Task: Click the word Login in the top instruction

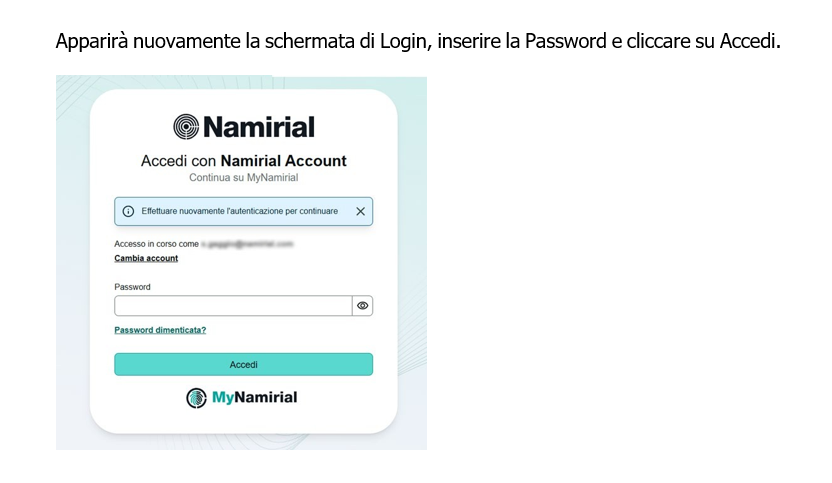Action: pos(403,41)
